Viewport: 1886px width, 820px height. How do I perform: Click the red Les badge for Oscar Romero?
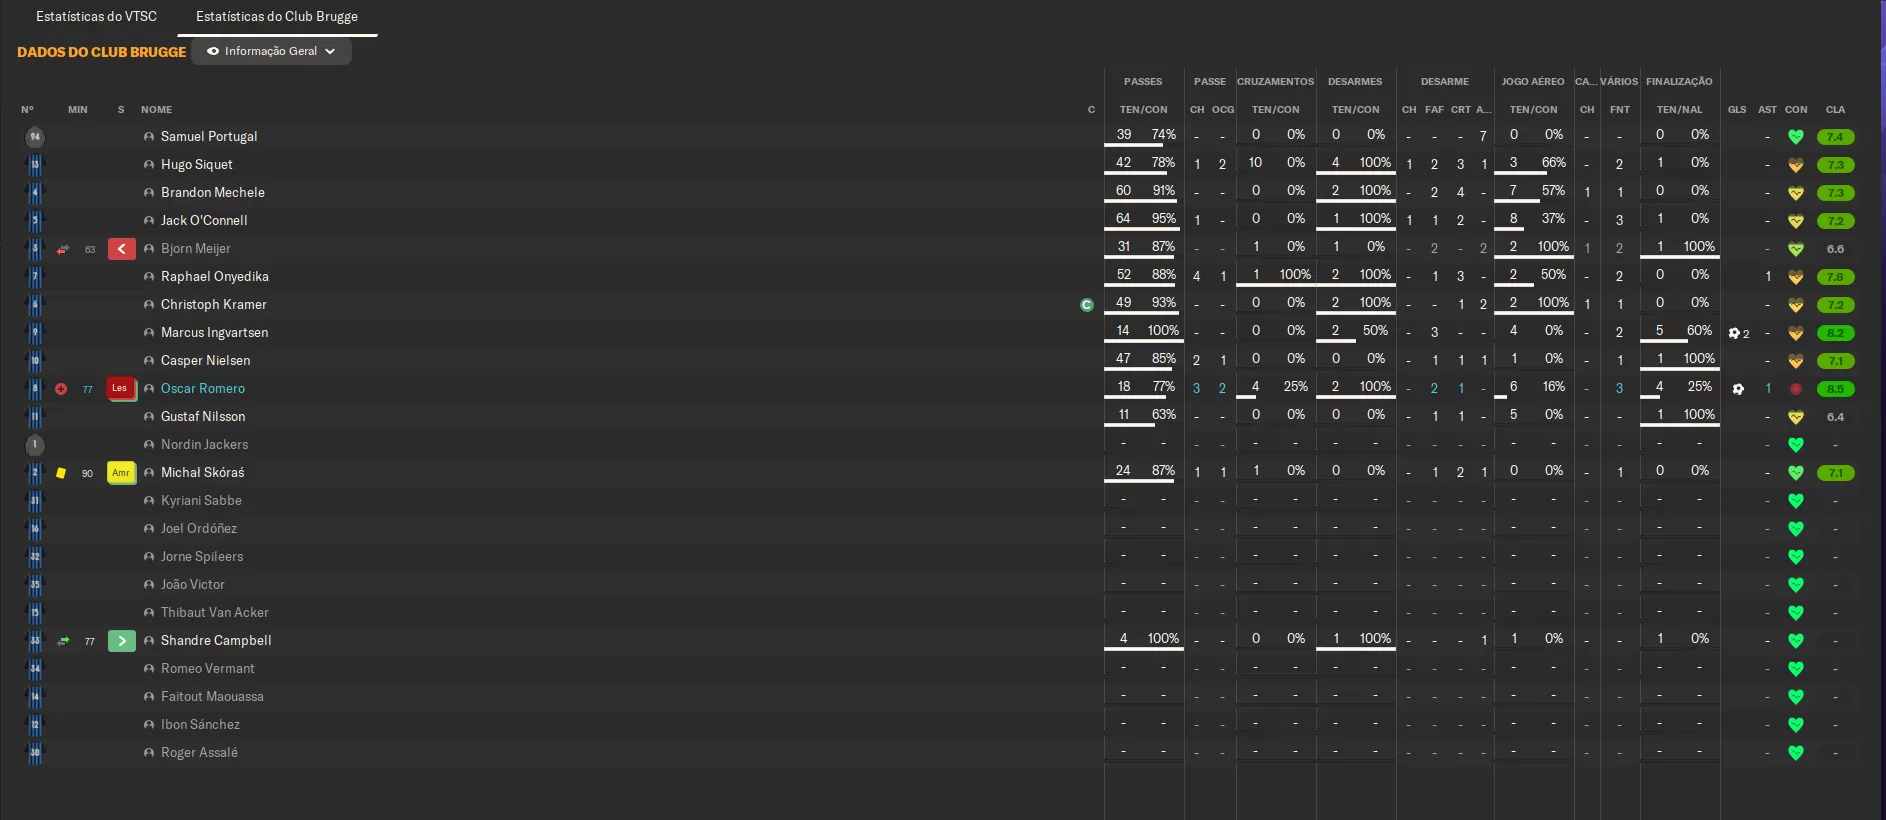pyautogui.click(x=120, y=388)
